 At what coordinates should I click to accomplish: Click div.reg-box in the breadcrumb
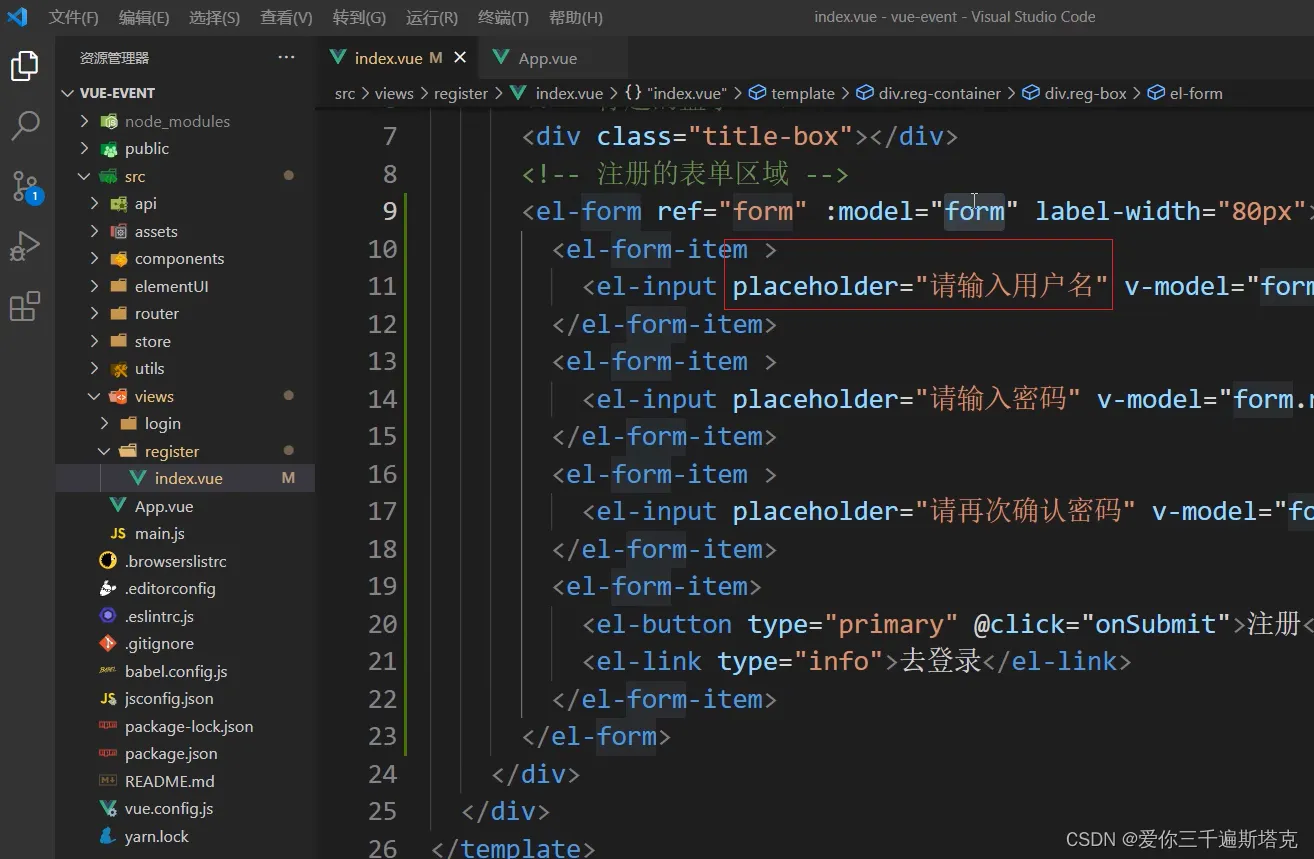pyautogui.click(x=1085, y=93)
